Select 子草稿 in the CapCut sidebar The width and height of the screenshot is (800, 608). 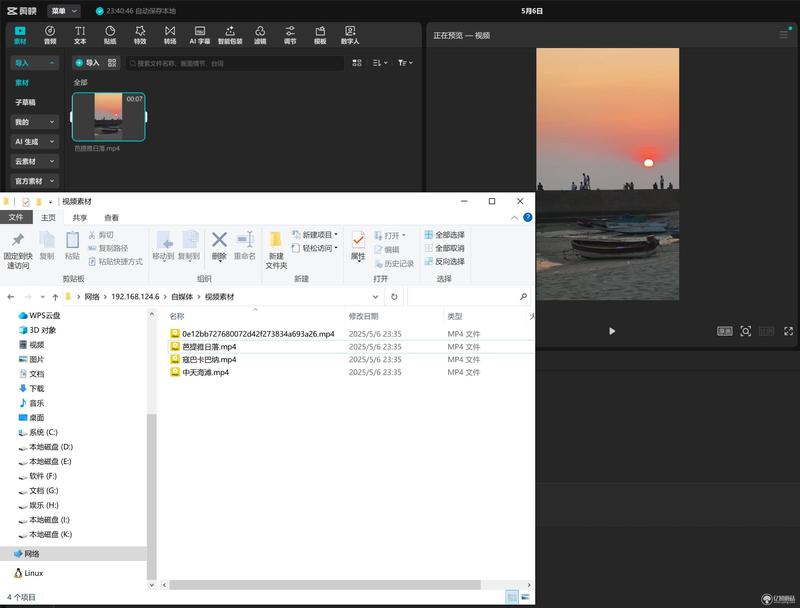tap(25, 102)
